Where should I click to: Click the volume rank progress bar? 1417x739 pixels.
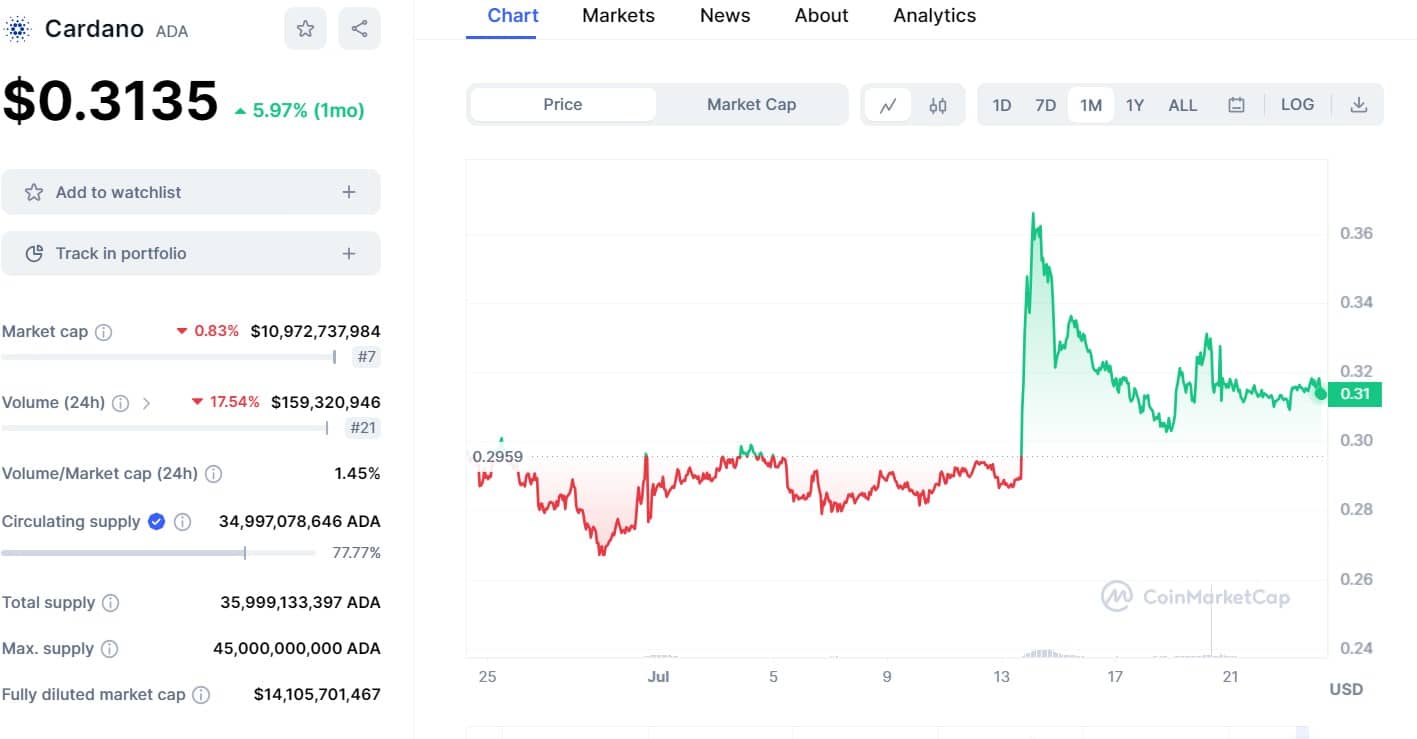click(x=165, y=428)
